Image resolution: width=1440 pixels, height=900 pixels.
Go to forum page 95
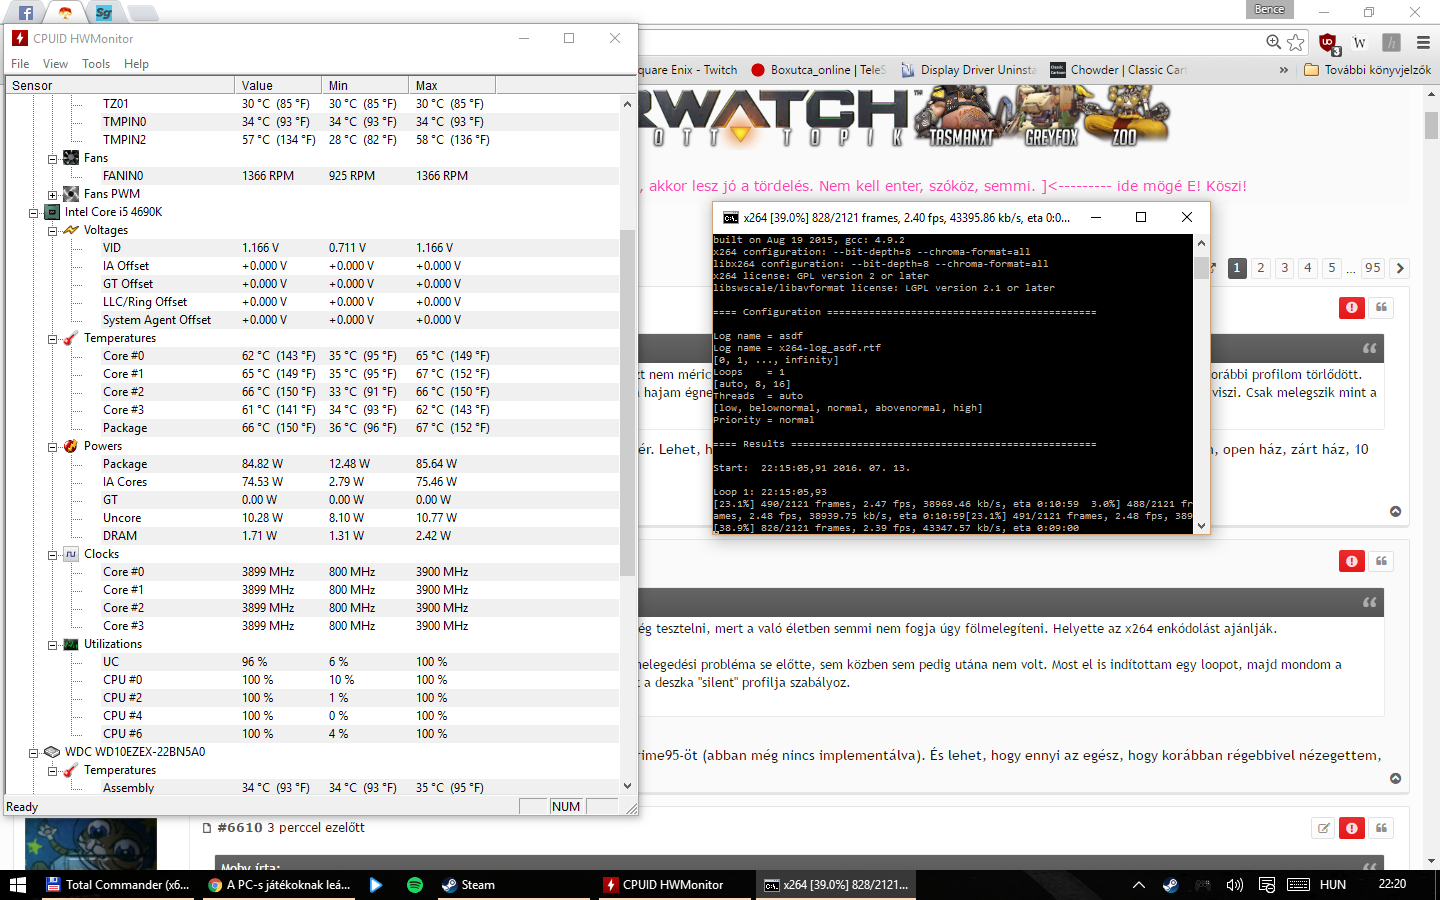pos(1373,268)
